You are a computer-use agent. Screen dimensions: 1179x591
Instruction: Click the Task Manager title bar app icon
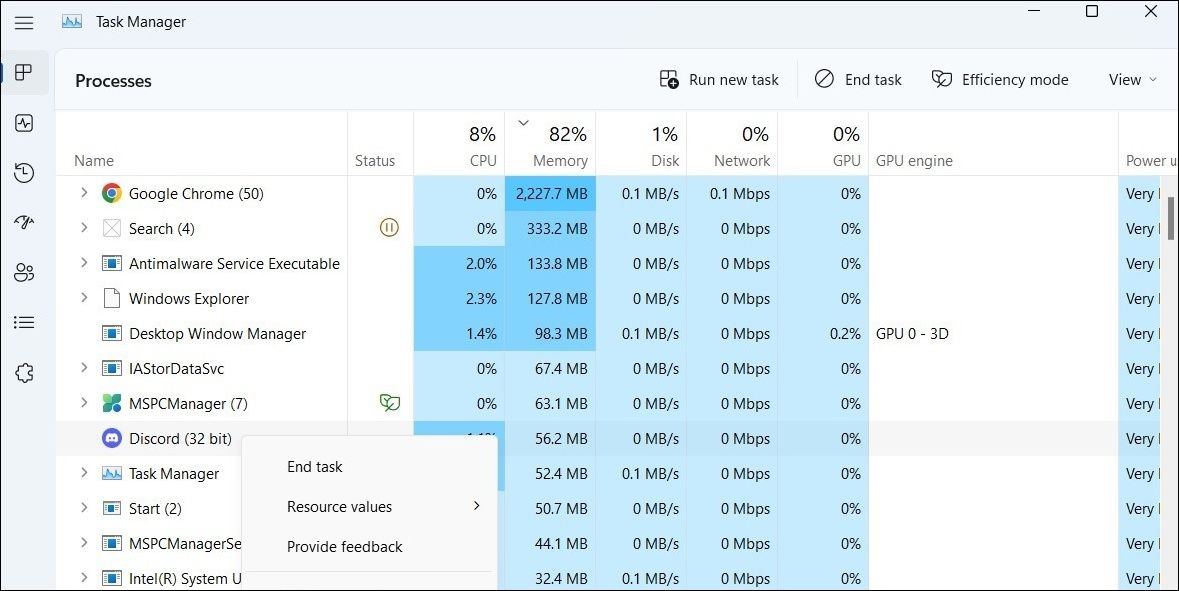[x=72, y=22]
